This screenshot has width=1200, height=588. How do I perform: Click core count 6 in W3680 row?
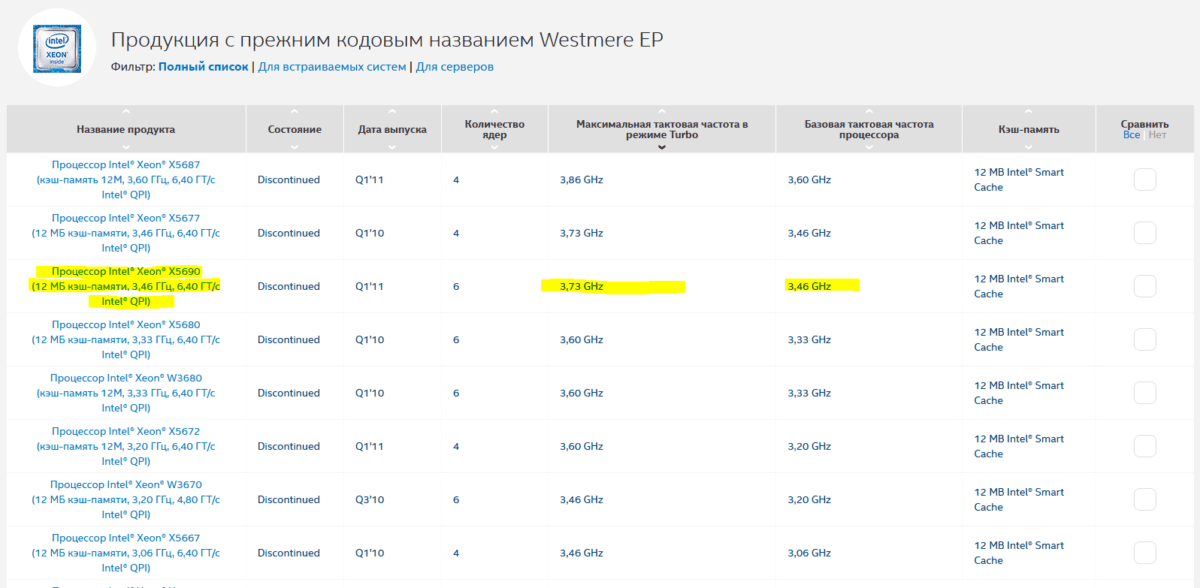click(x=456, y=393)
